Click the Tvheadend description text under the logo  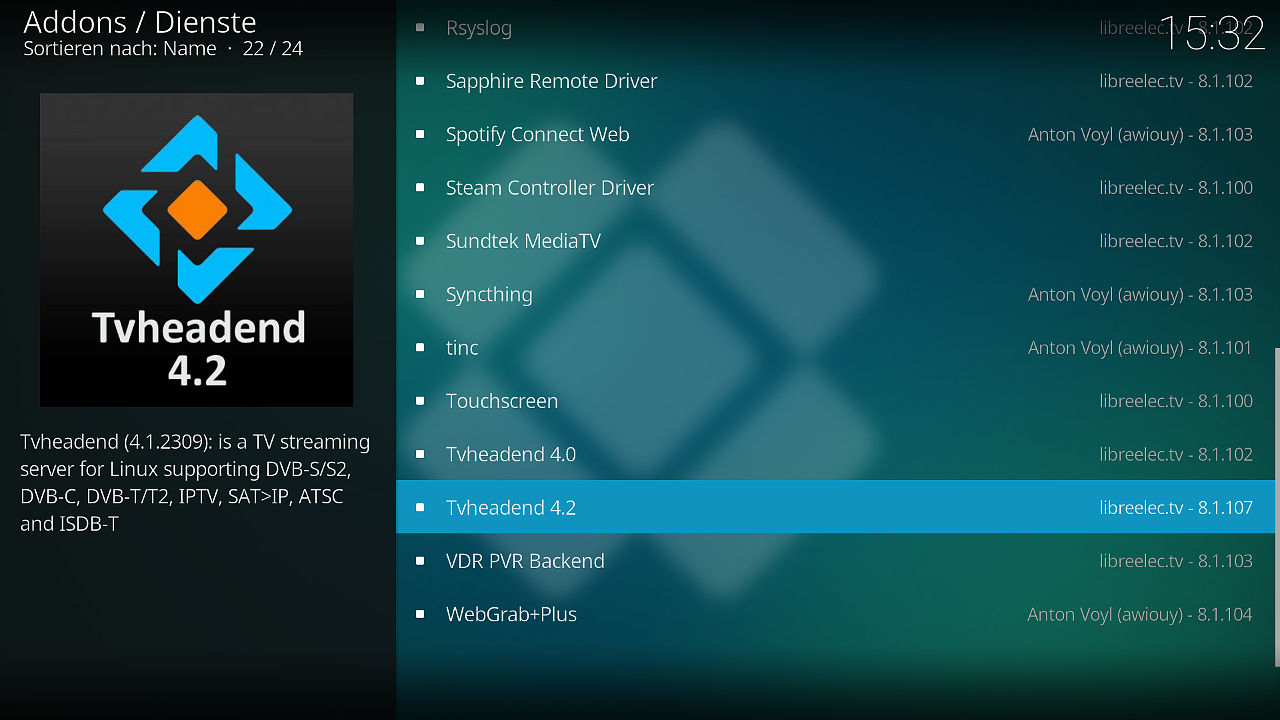point(195,483)
